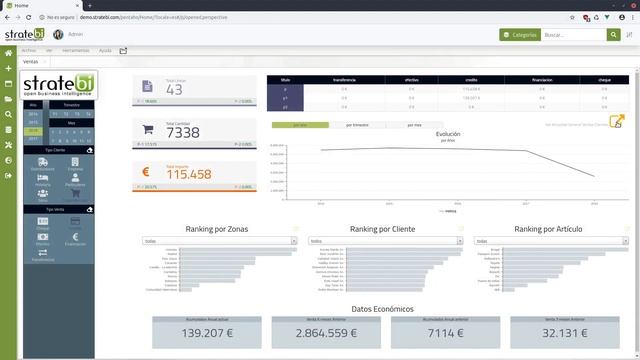The width and height of the screenshot is (640, 360).
Task: Focus the Buscar search field
Action: pyautogui.click(x=573, y=35)
